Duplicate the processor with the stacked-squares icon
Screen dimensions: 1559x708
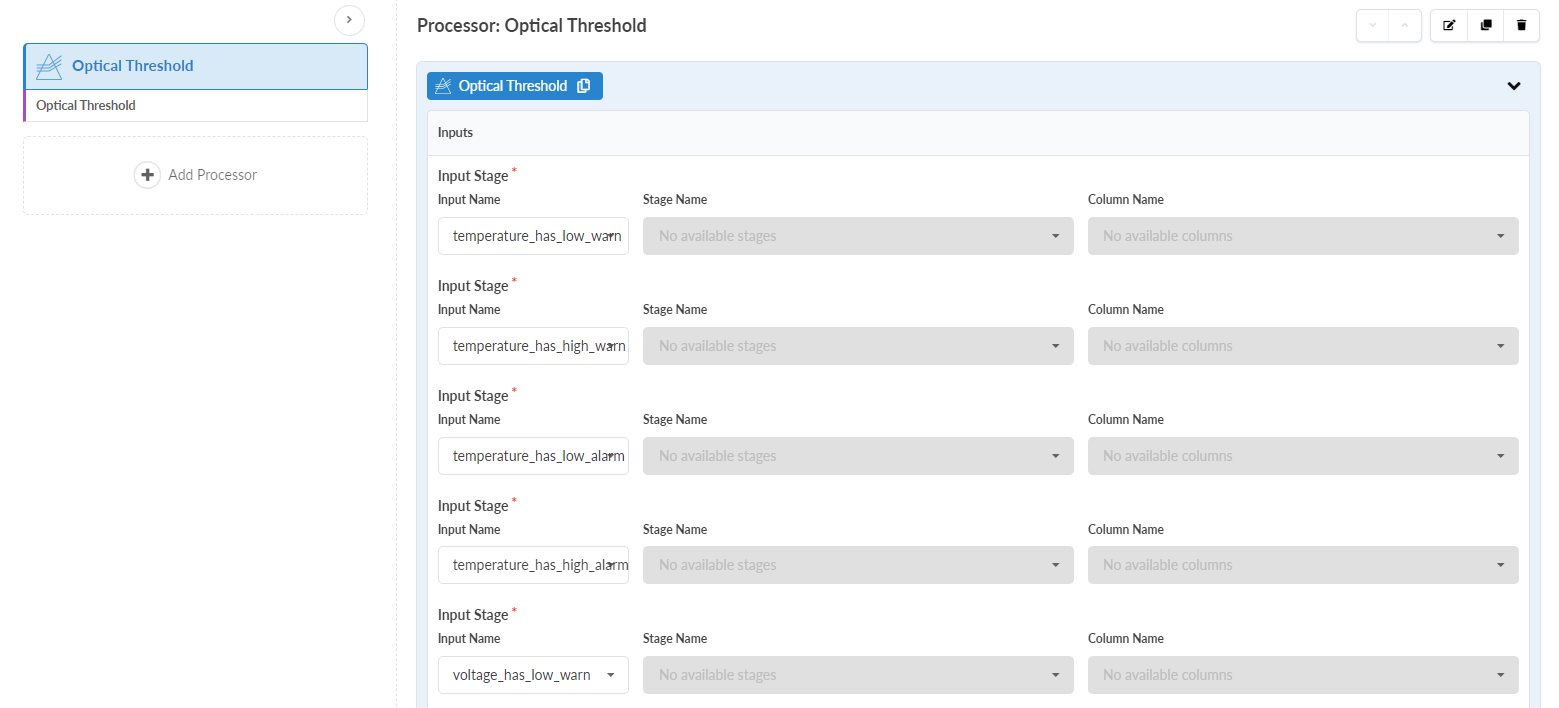[1486, 25]
